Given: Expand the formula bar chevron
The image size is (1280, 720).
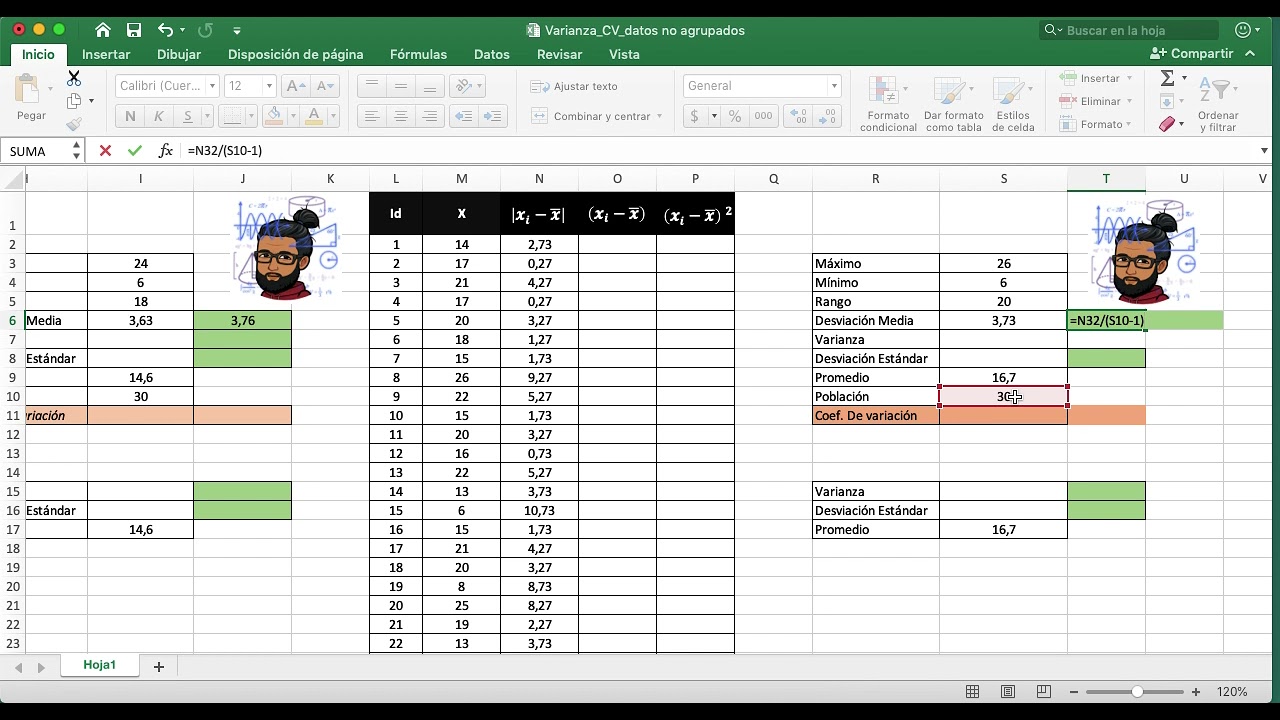Looking at the screenshot, I should click(1265, 151).
